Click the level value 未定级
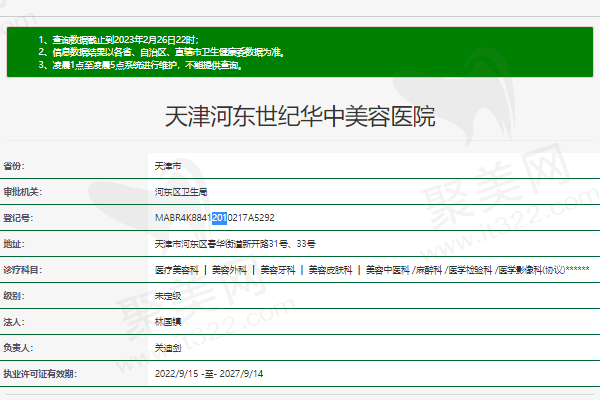Image resolution: width=600 pixels, height=400 pixels. click(168, 297)
